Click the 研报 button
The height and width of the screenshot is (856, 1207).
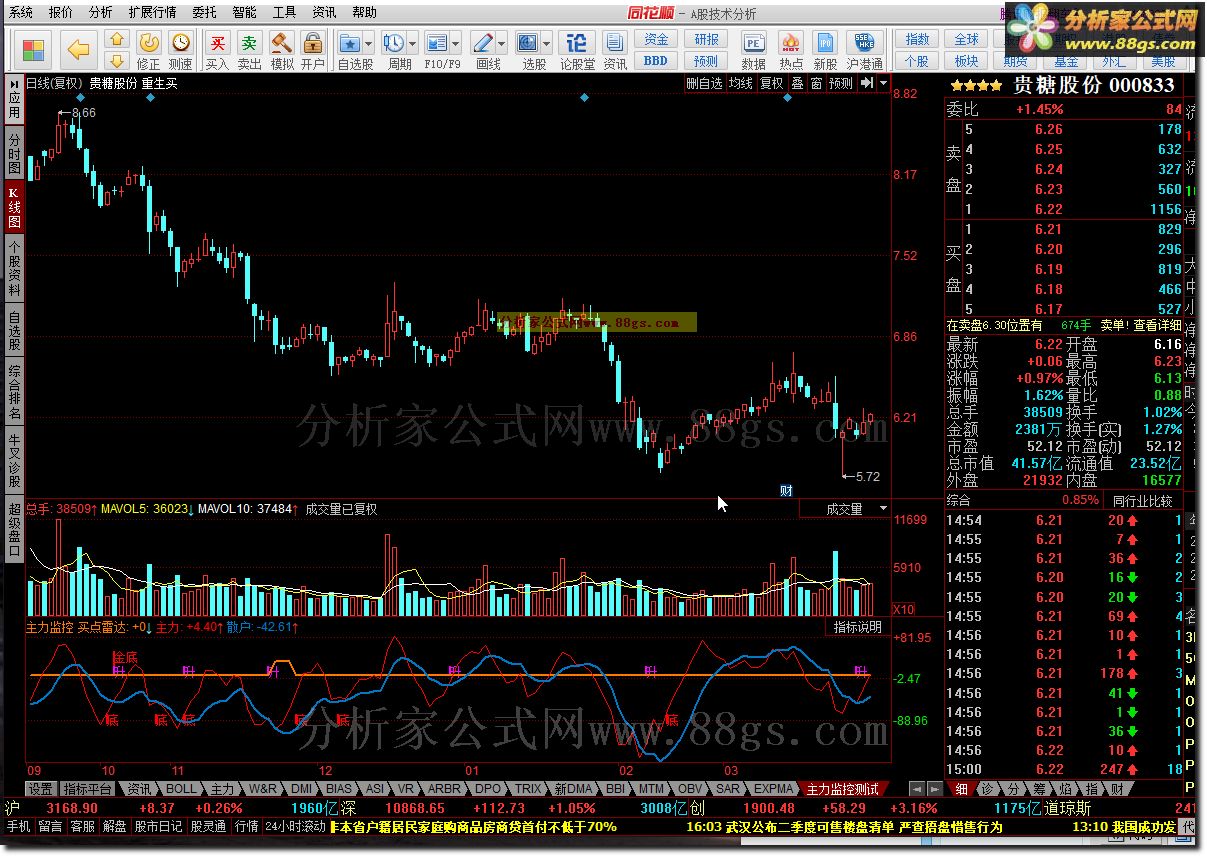(706, 39)
